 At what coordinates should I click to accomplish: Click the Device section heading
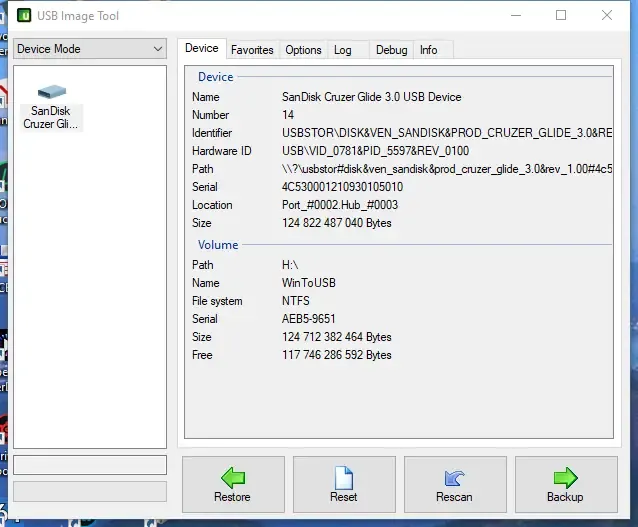pos(216,77)
